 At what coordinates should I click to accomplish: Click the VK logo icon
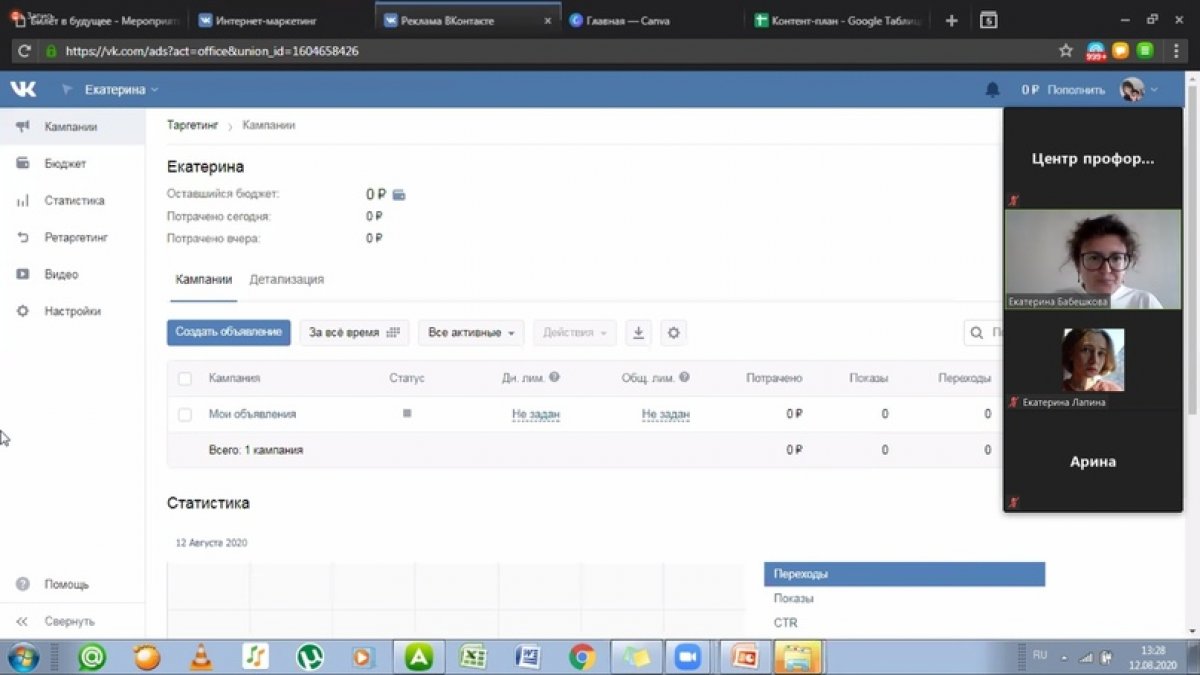(x=23, y=89)
